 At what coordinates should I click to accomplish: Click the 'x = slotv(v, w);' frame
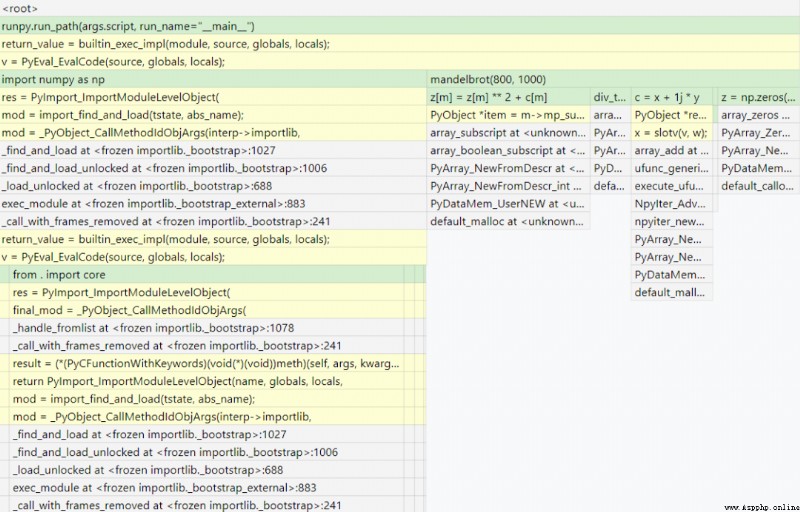pos(671,133)
